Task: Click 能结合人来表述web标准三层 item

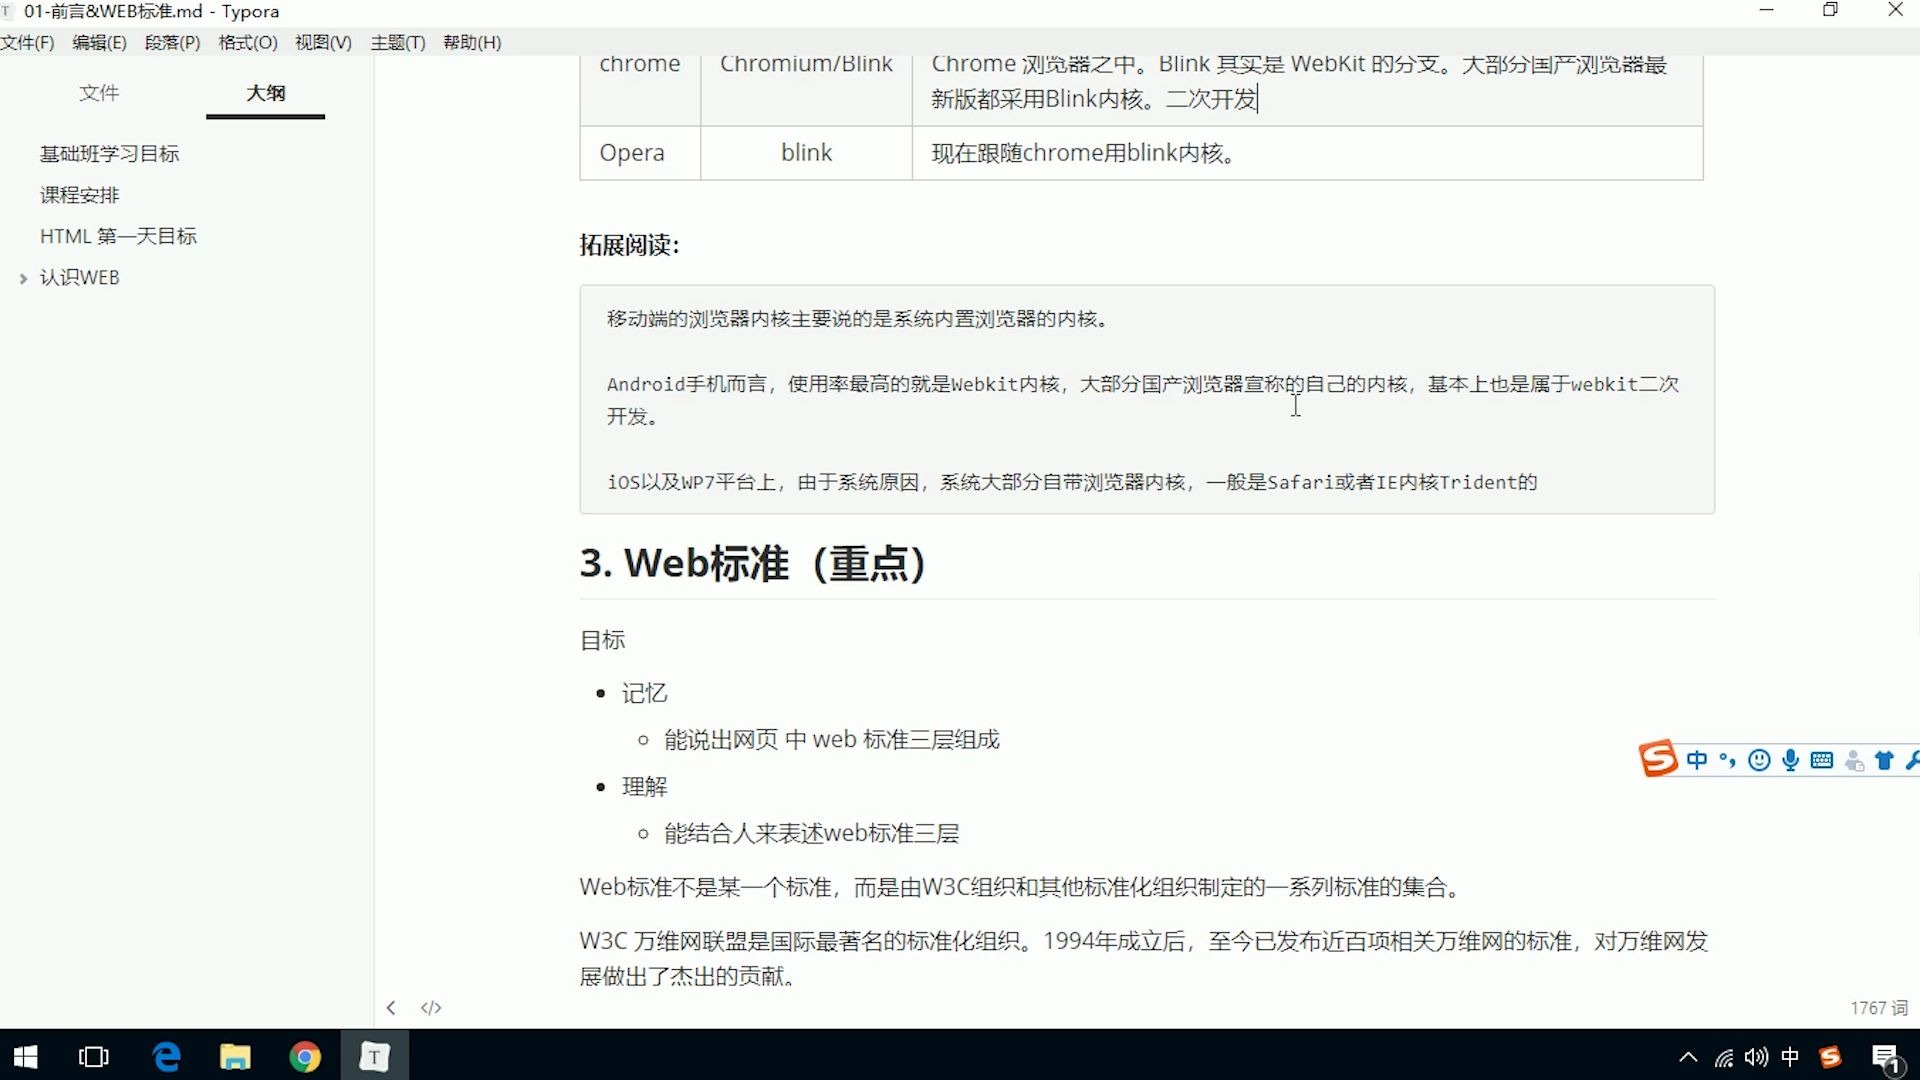Action: pos(812,834)
